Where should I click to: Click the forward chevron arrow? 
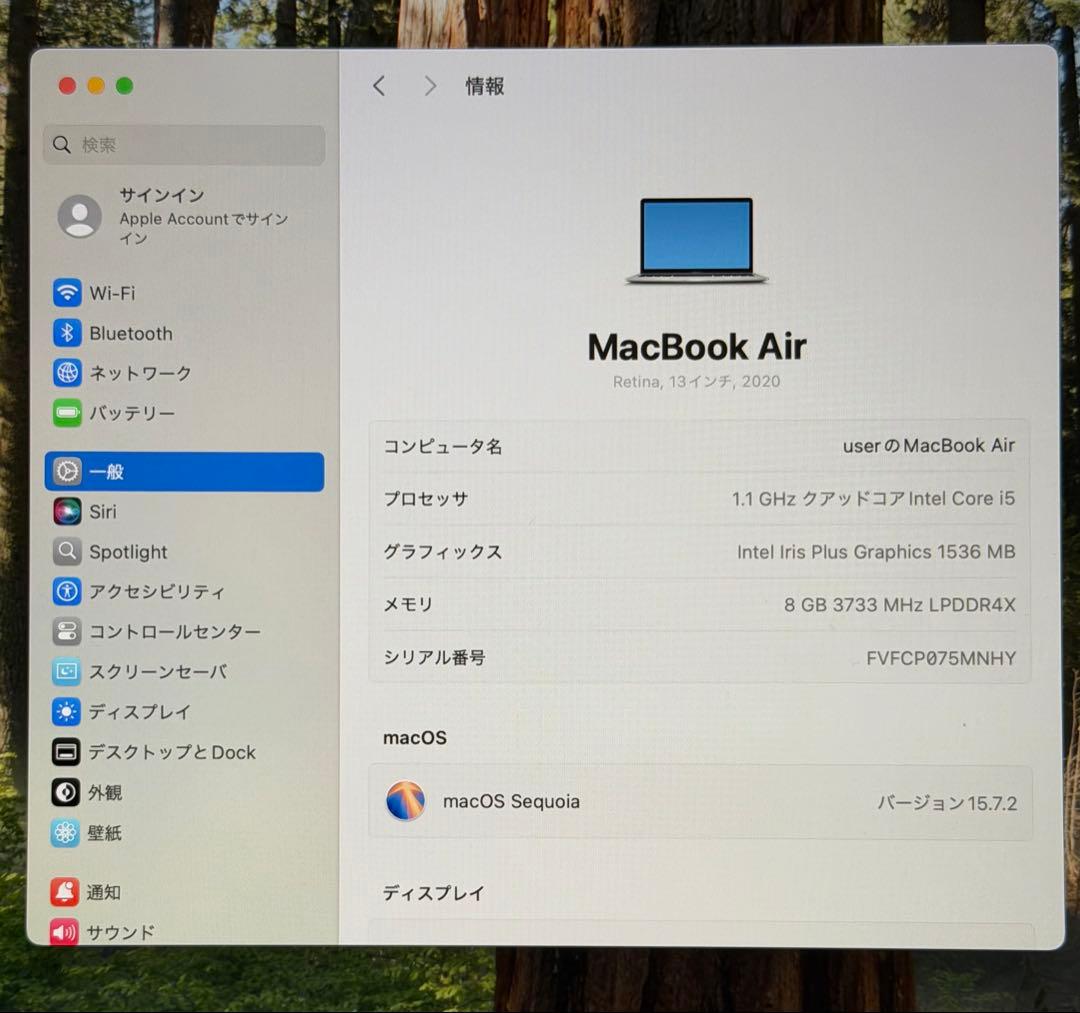pos(429,86)
